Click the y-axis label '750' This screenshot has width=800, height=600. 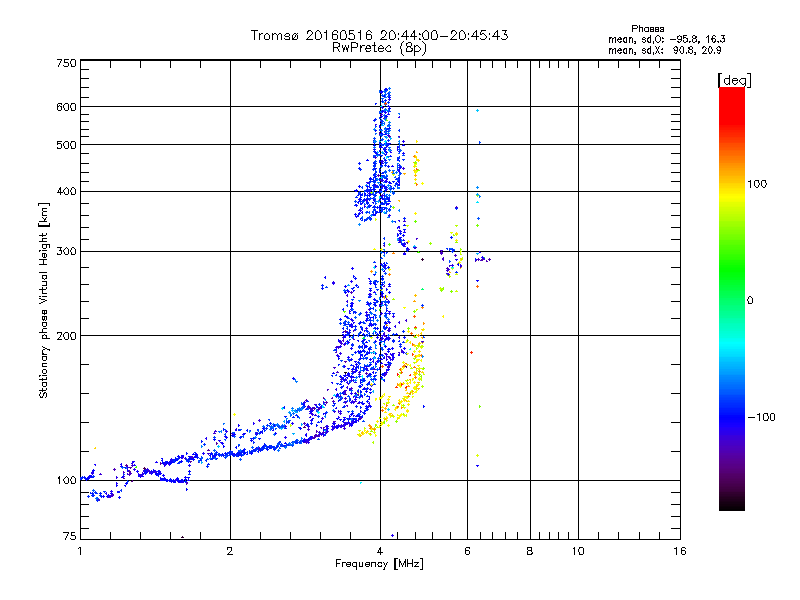(66, 63)
